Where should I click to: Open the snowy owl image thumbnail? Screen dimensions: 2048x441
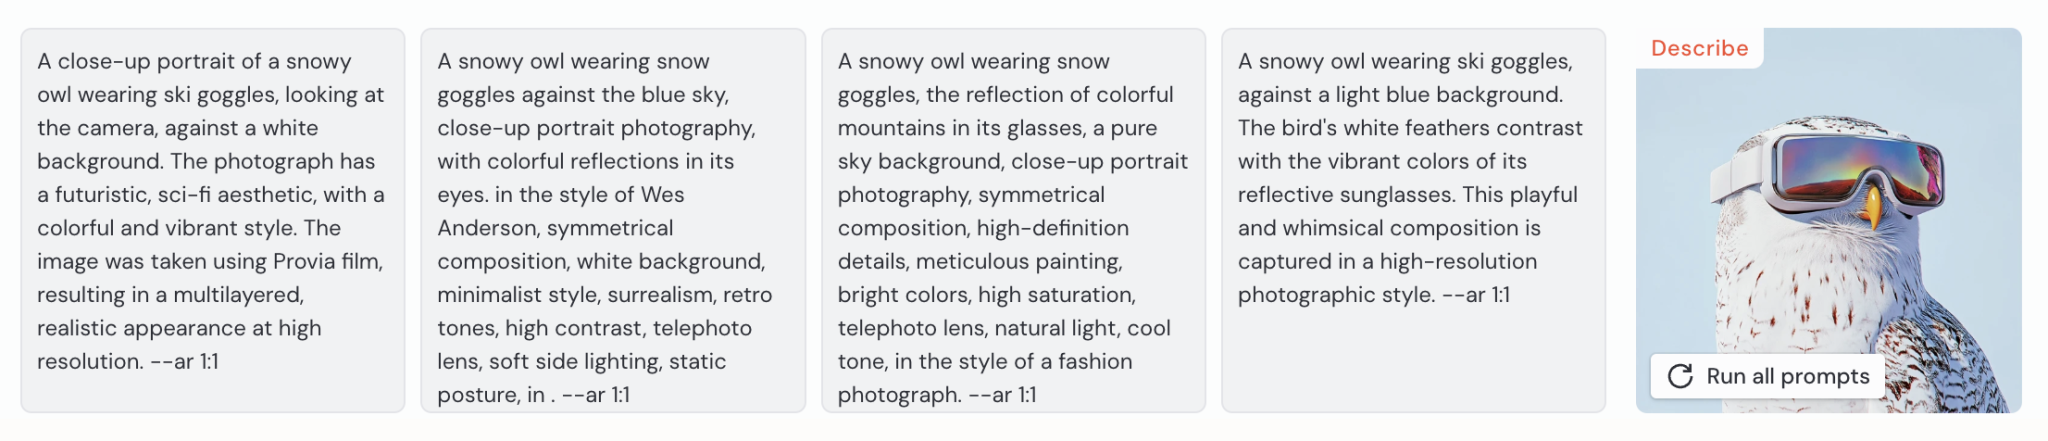point(1828,220)
